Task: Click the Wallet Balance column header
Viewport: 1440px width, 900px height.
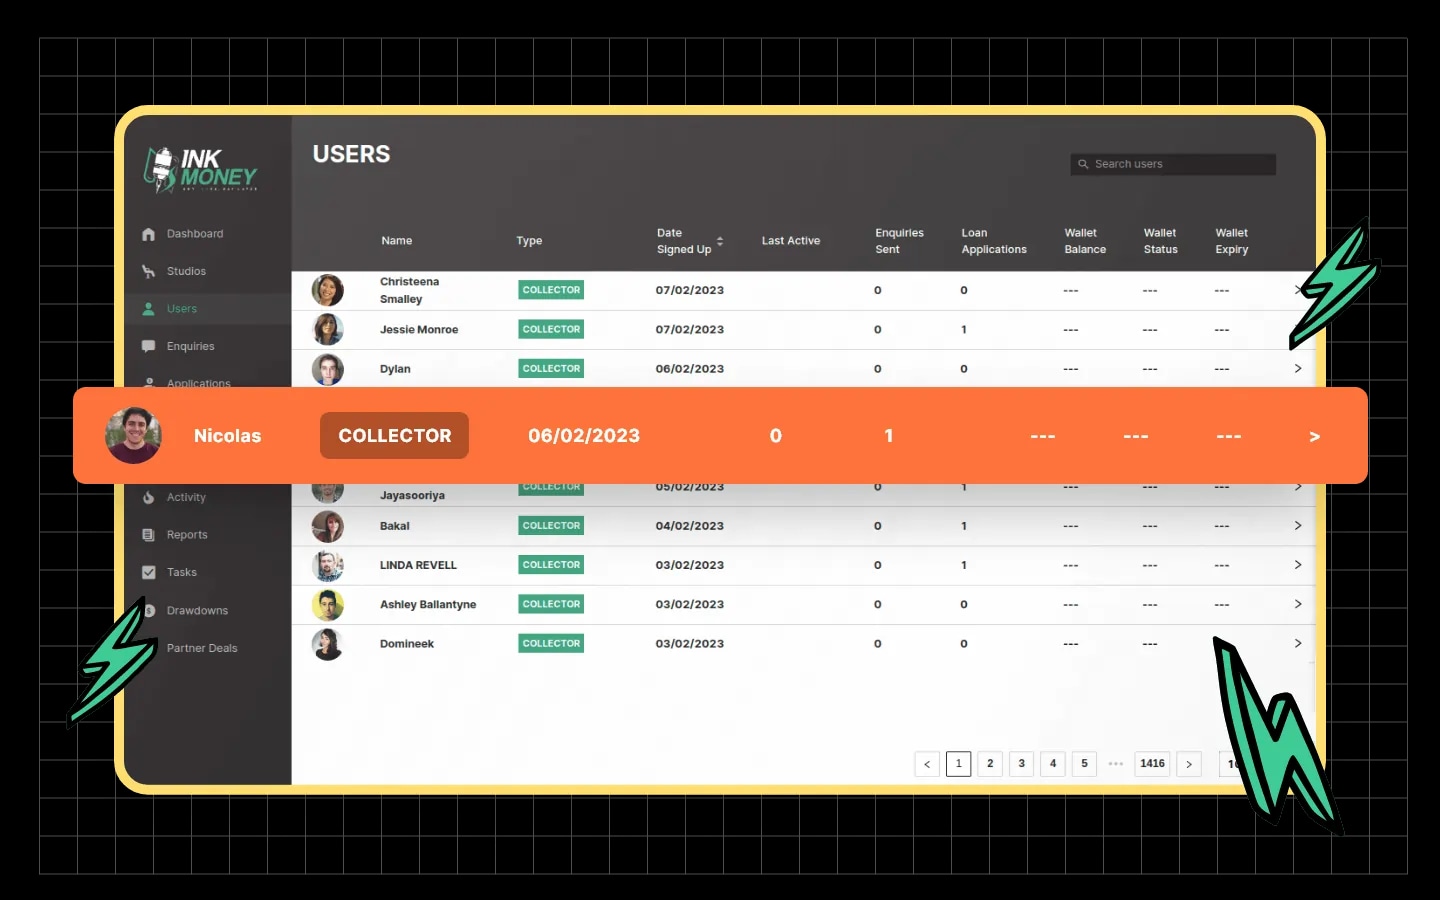Action: point(1085,241)
